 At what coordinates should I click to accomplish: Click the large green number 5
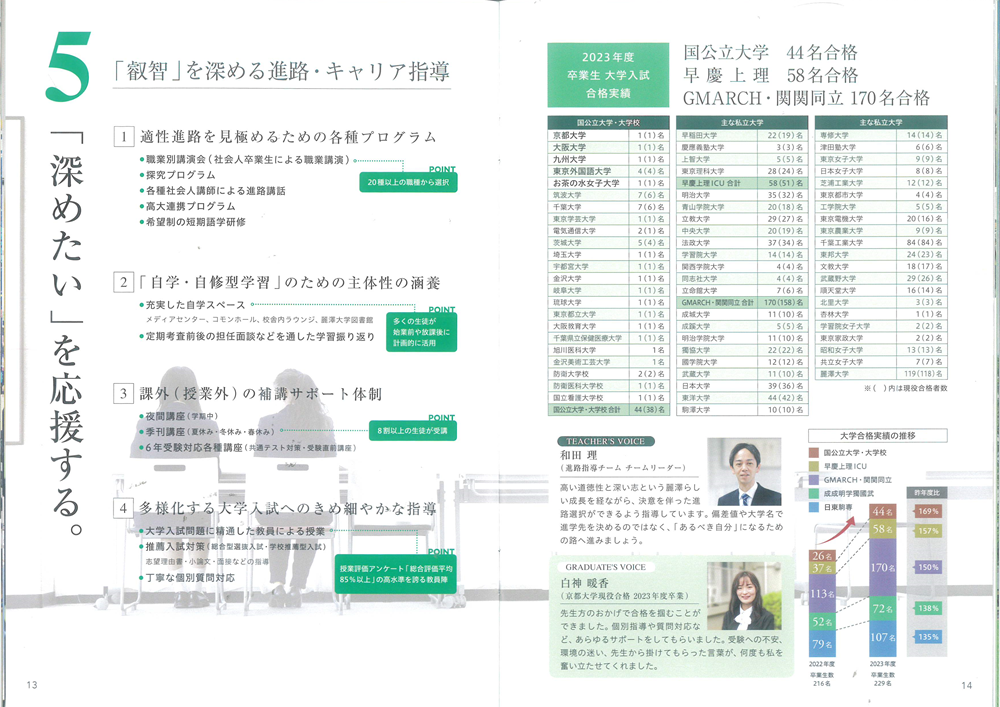[68, 66]
